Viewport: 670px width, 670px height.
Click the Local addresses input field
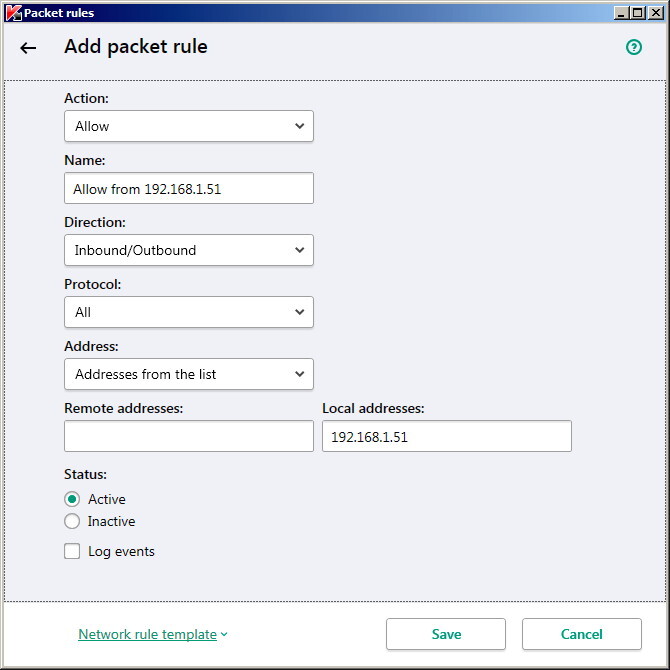click(446, 436)
